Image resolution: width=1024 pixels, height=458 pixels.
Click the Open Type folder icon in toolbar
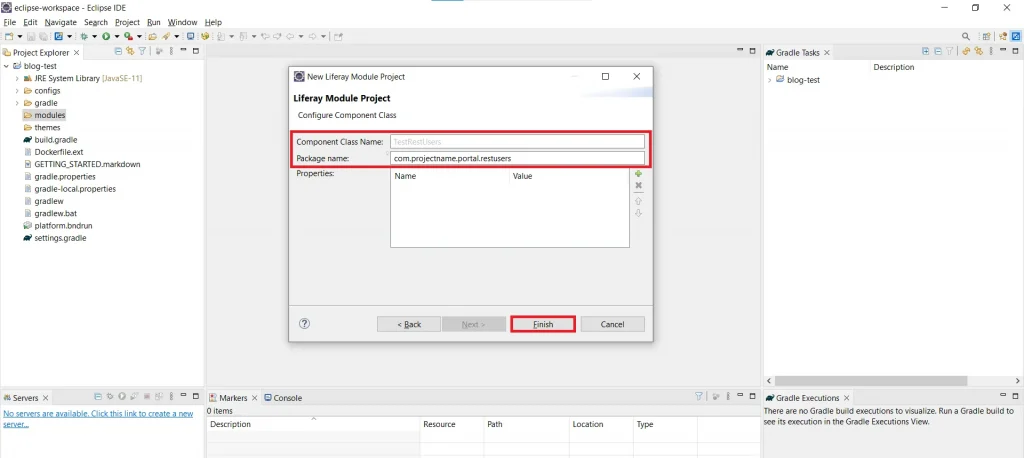tap(152, 37)
